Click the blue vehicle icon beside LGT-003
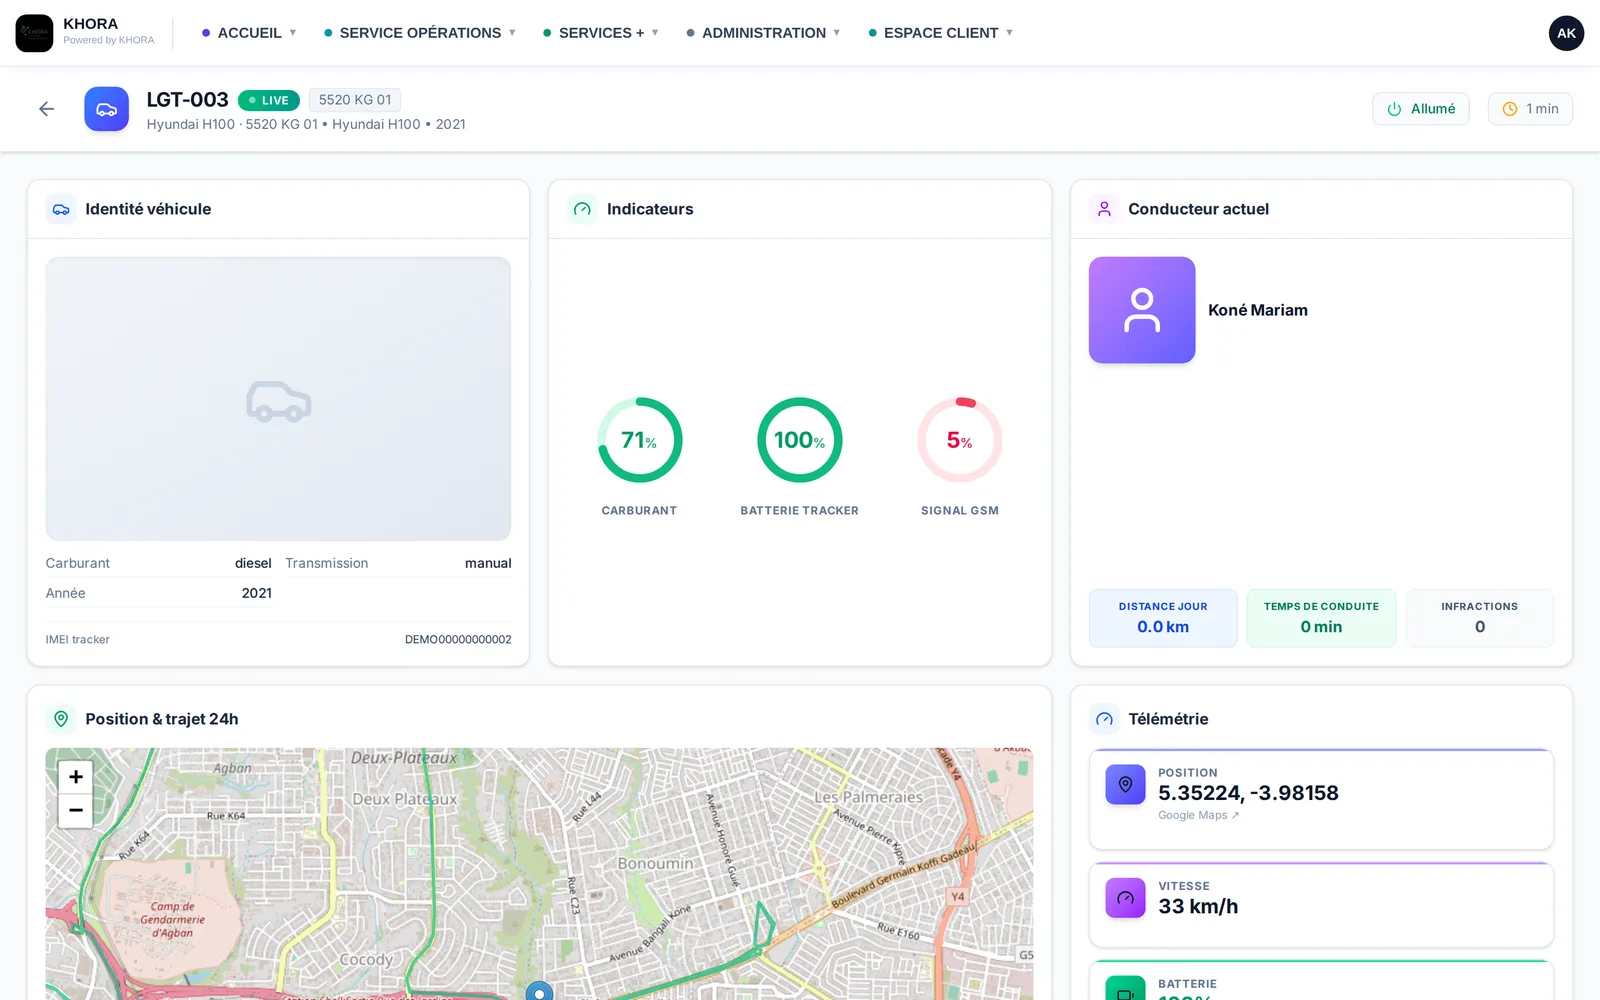 point(106,109)
